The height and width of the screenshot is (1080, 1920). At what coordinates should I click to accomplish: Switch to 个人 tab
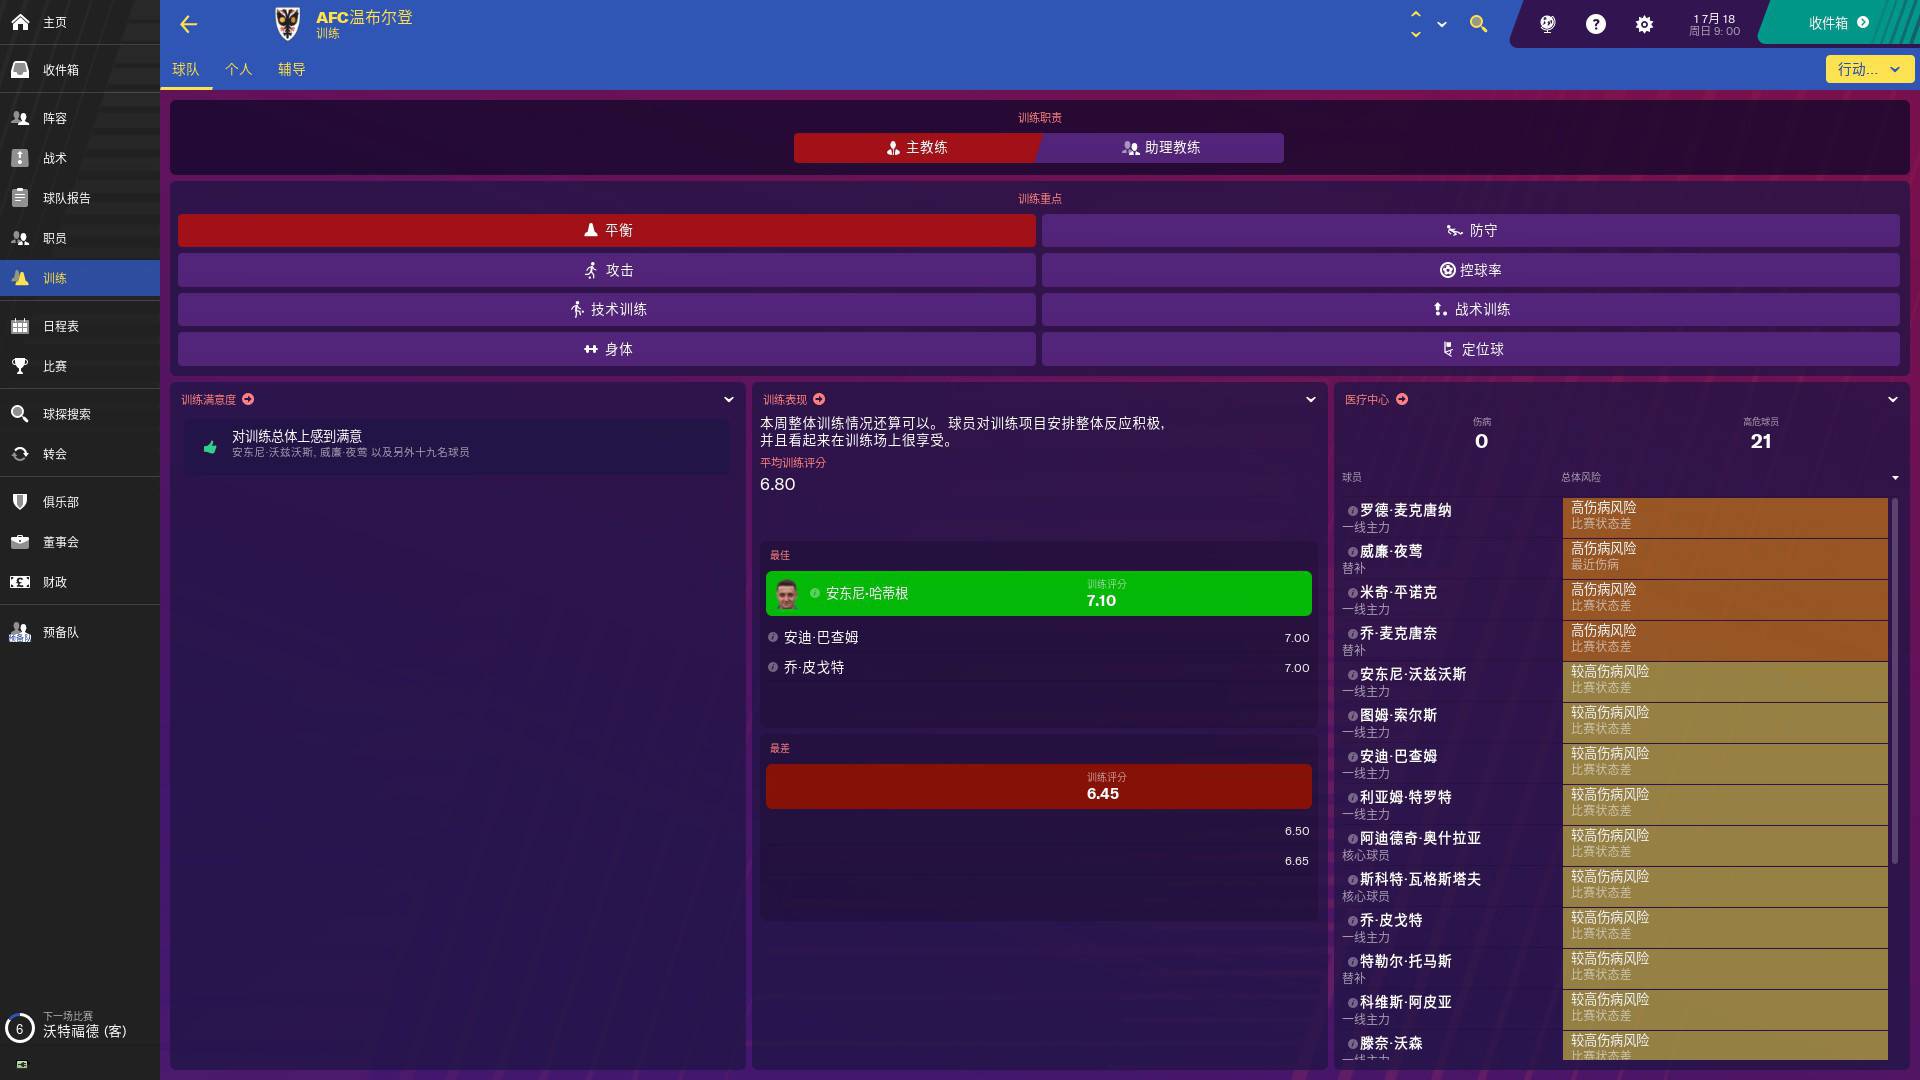239,69
